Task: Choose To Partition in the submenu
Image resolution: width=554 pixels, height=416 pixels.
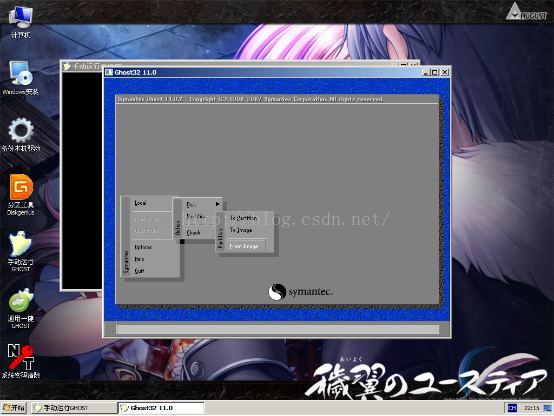Action: point(243,218)
